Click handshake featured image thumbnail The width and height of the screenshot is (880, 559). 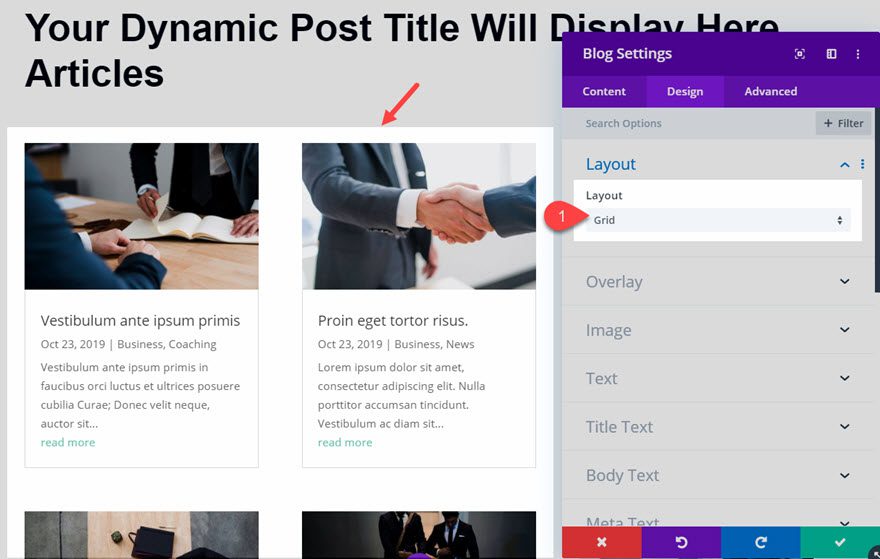[419, 216]
